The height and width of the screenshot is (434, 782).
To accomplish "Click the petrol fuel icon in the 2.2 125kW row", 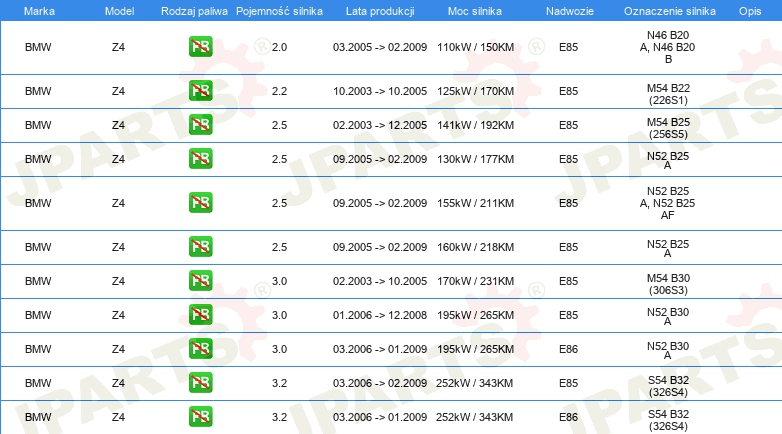I will point(201,91).
